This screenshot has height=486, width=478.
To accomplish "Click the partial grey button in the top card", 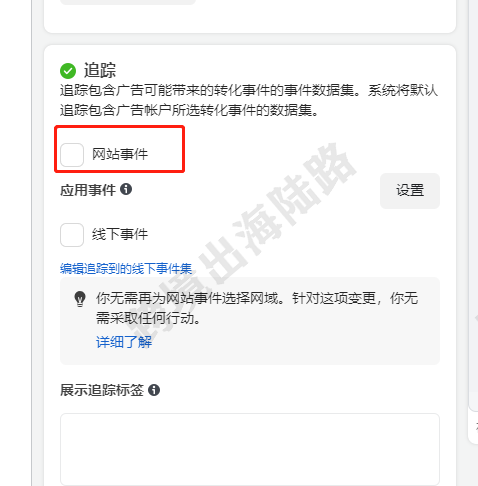I will click(128, 2).
